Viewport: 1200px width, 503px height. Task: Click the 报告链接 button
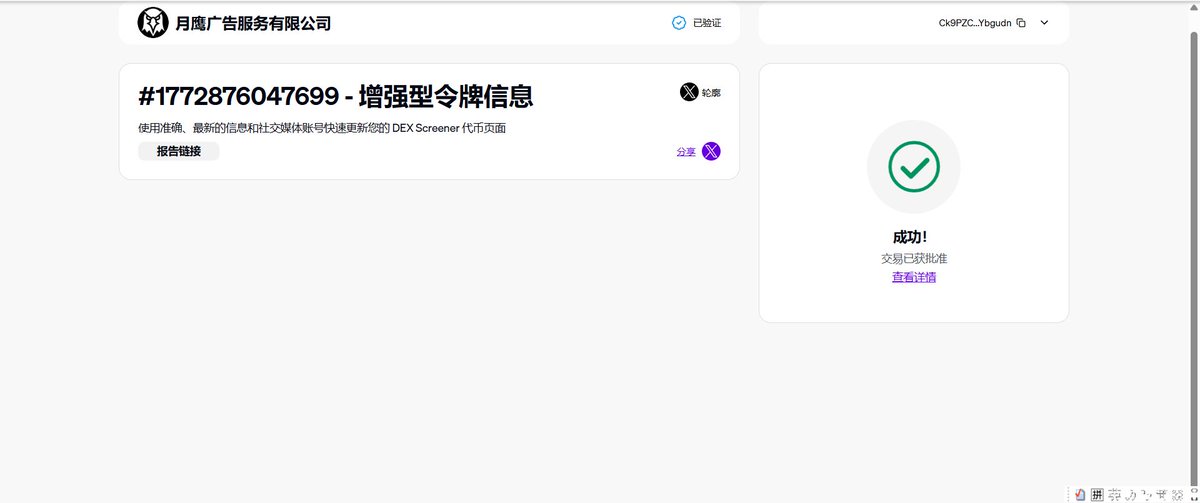click(x=179, y=151)
